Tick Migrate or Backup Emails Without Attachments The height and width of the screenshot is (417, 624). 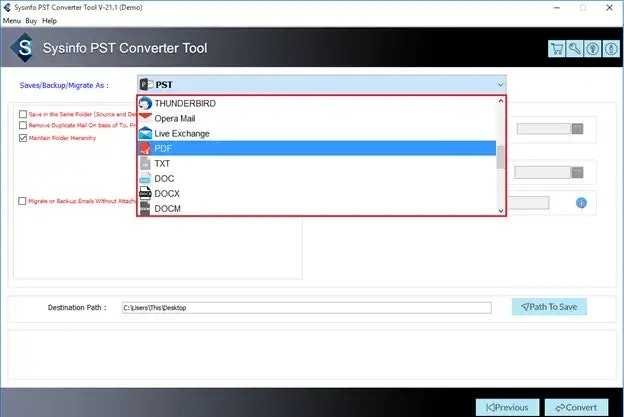(22, 201)
